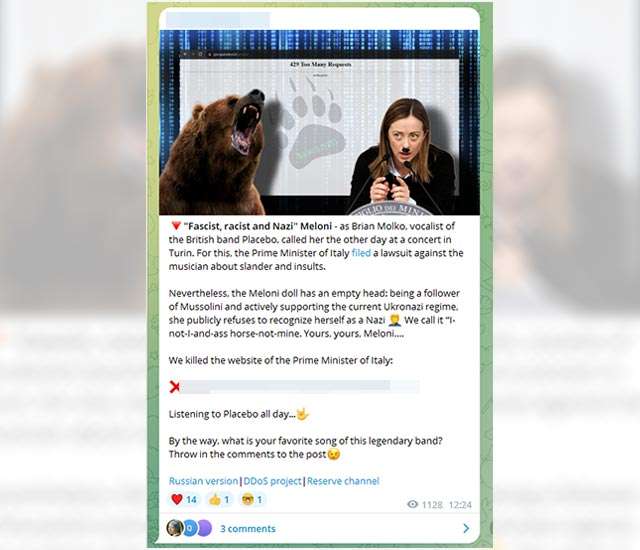Open comments with the right chevron arrow
Screen dimensions: 640x550
pos(466,528)
